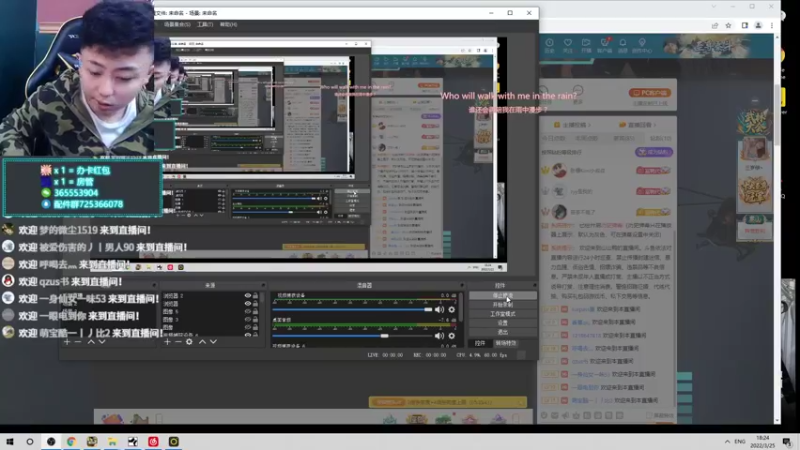Switch to the Controls tab at bottom right

coord(480,343)
